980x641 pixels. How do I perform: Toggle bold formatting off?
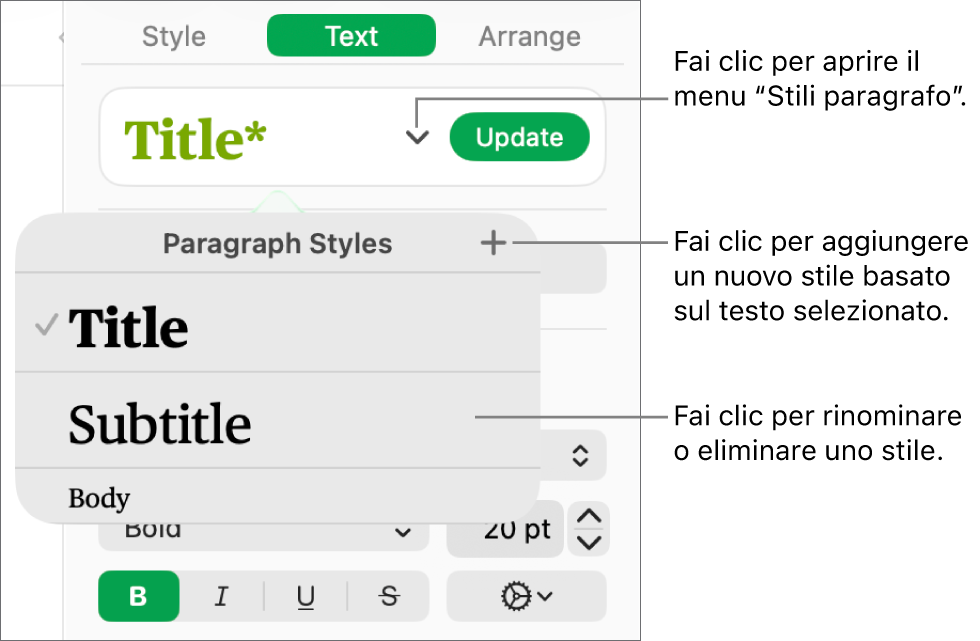(138, 596)
